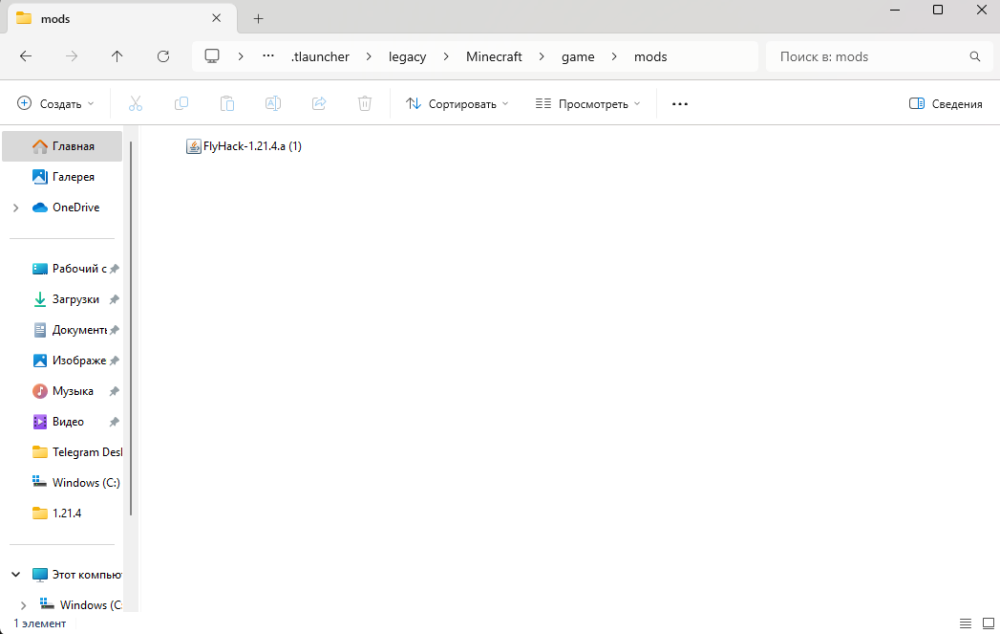The image size is (1000, 634).
Task: Open Музыка pinned folder
Action: pos(62,391)
